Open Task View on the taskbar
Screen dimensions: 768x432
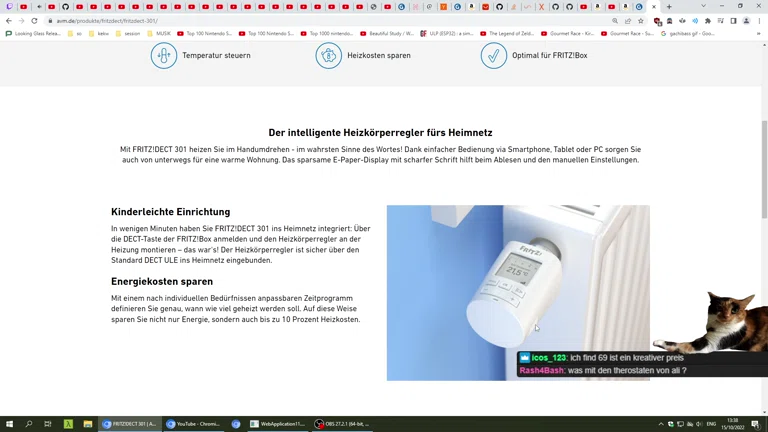click(48, 424)
